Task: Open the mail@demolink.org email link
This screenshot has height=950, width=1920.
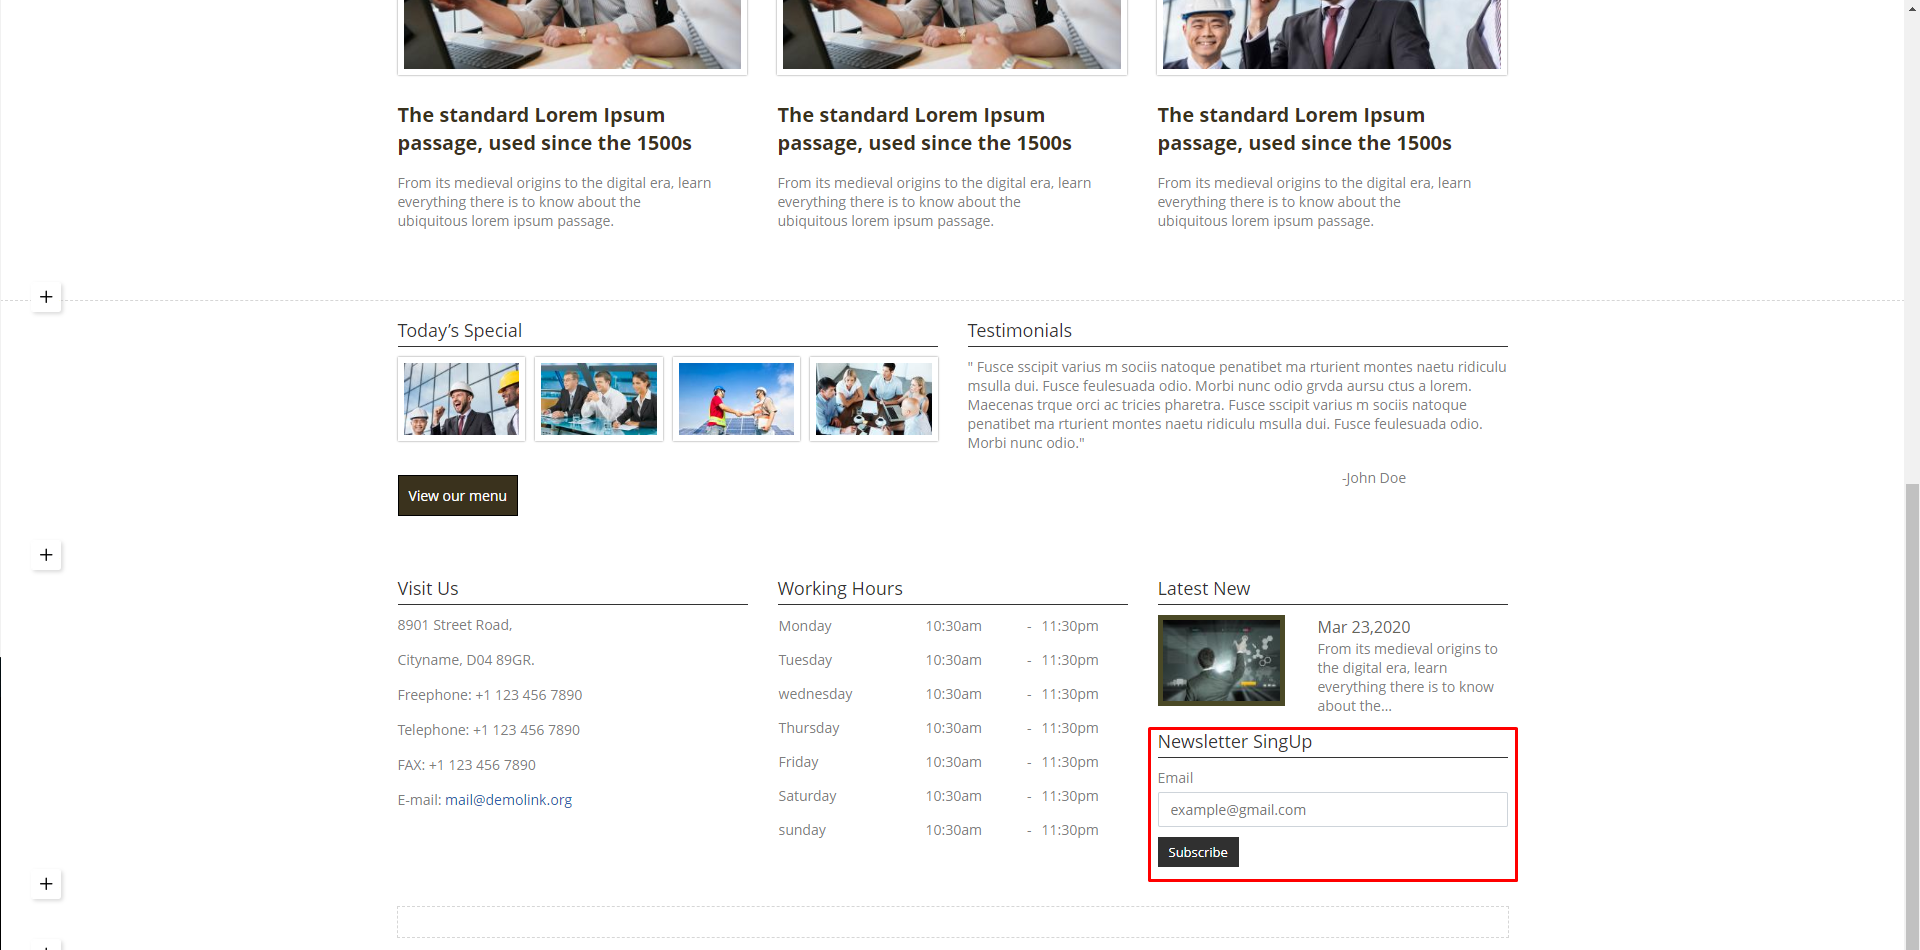Action: (x=508, y=800)
